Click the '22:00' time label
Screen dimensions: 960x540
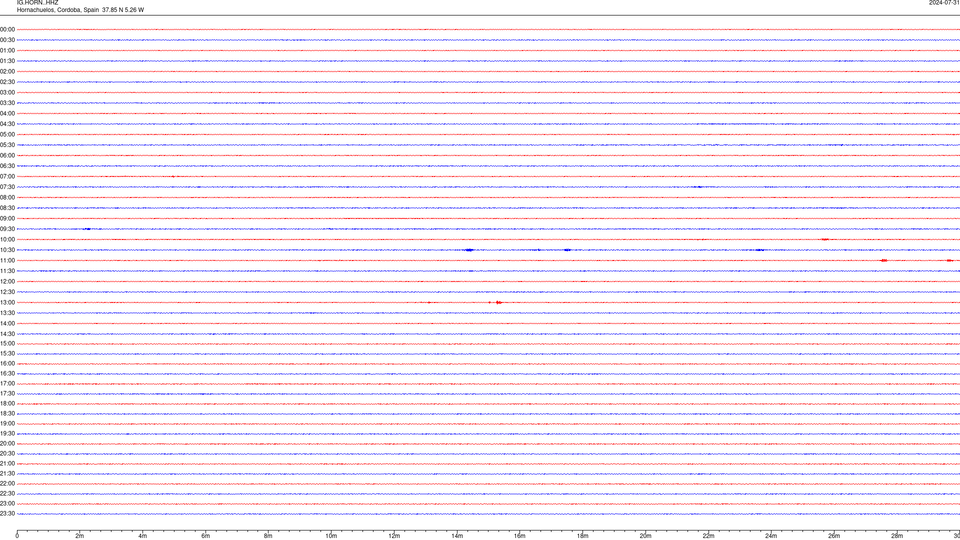(7, 484)
